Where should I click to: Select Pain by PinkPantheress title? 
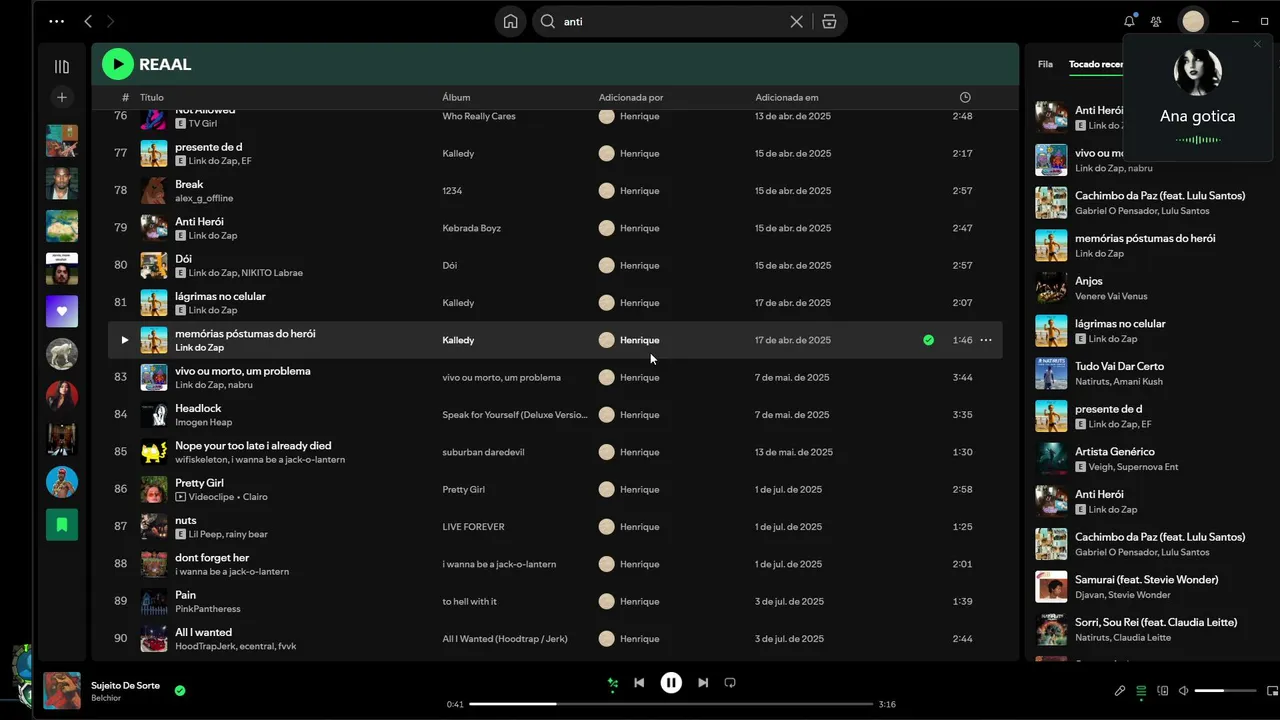[x=185, y=595]
